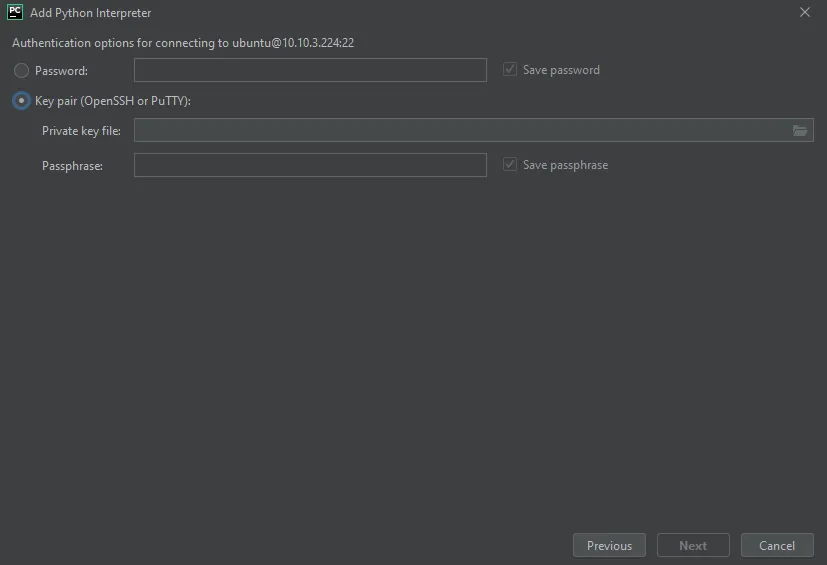827x565 pixels.
Task: Open the folder browse icon for the private key file
Action: coord(800,131)
